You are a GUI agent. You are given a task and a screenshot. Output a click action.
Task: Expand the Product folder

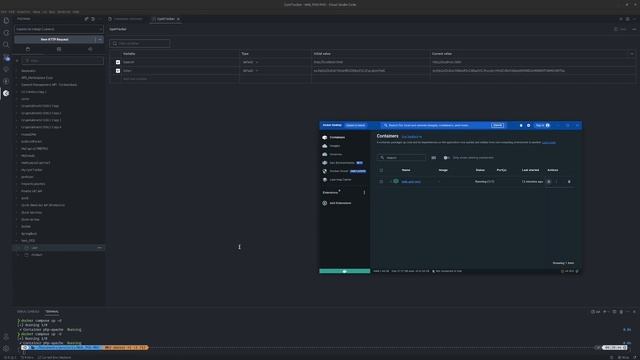pyautogui.click(x=19, y=255)
